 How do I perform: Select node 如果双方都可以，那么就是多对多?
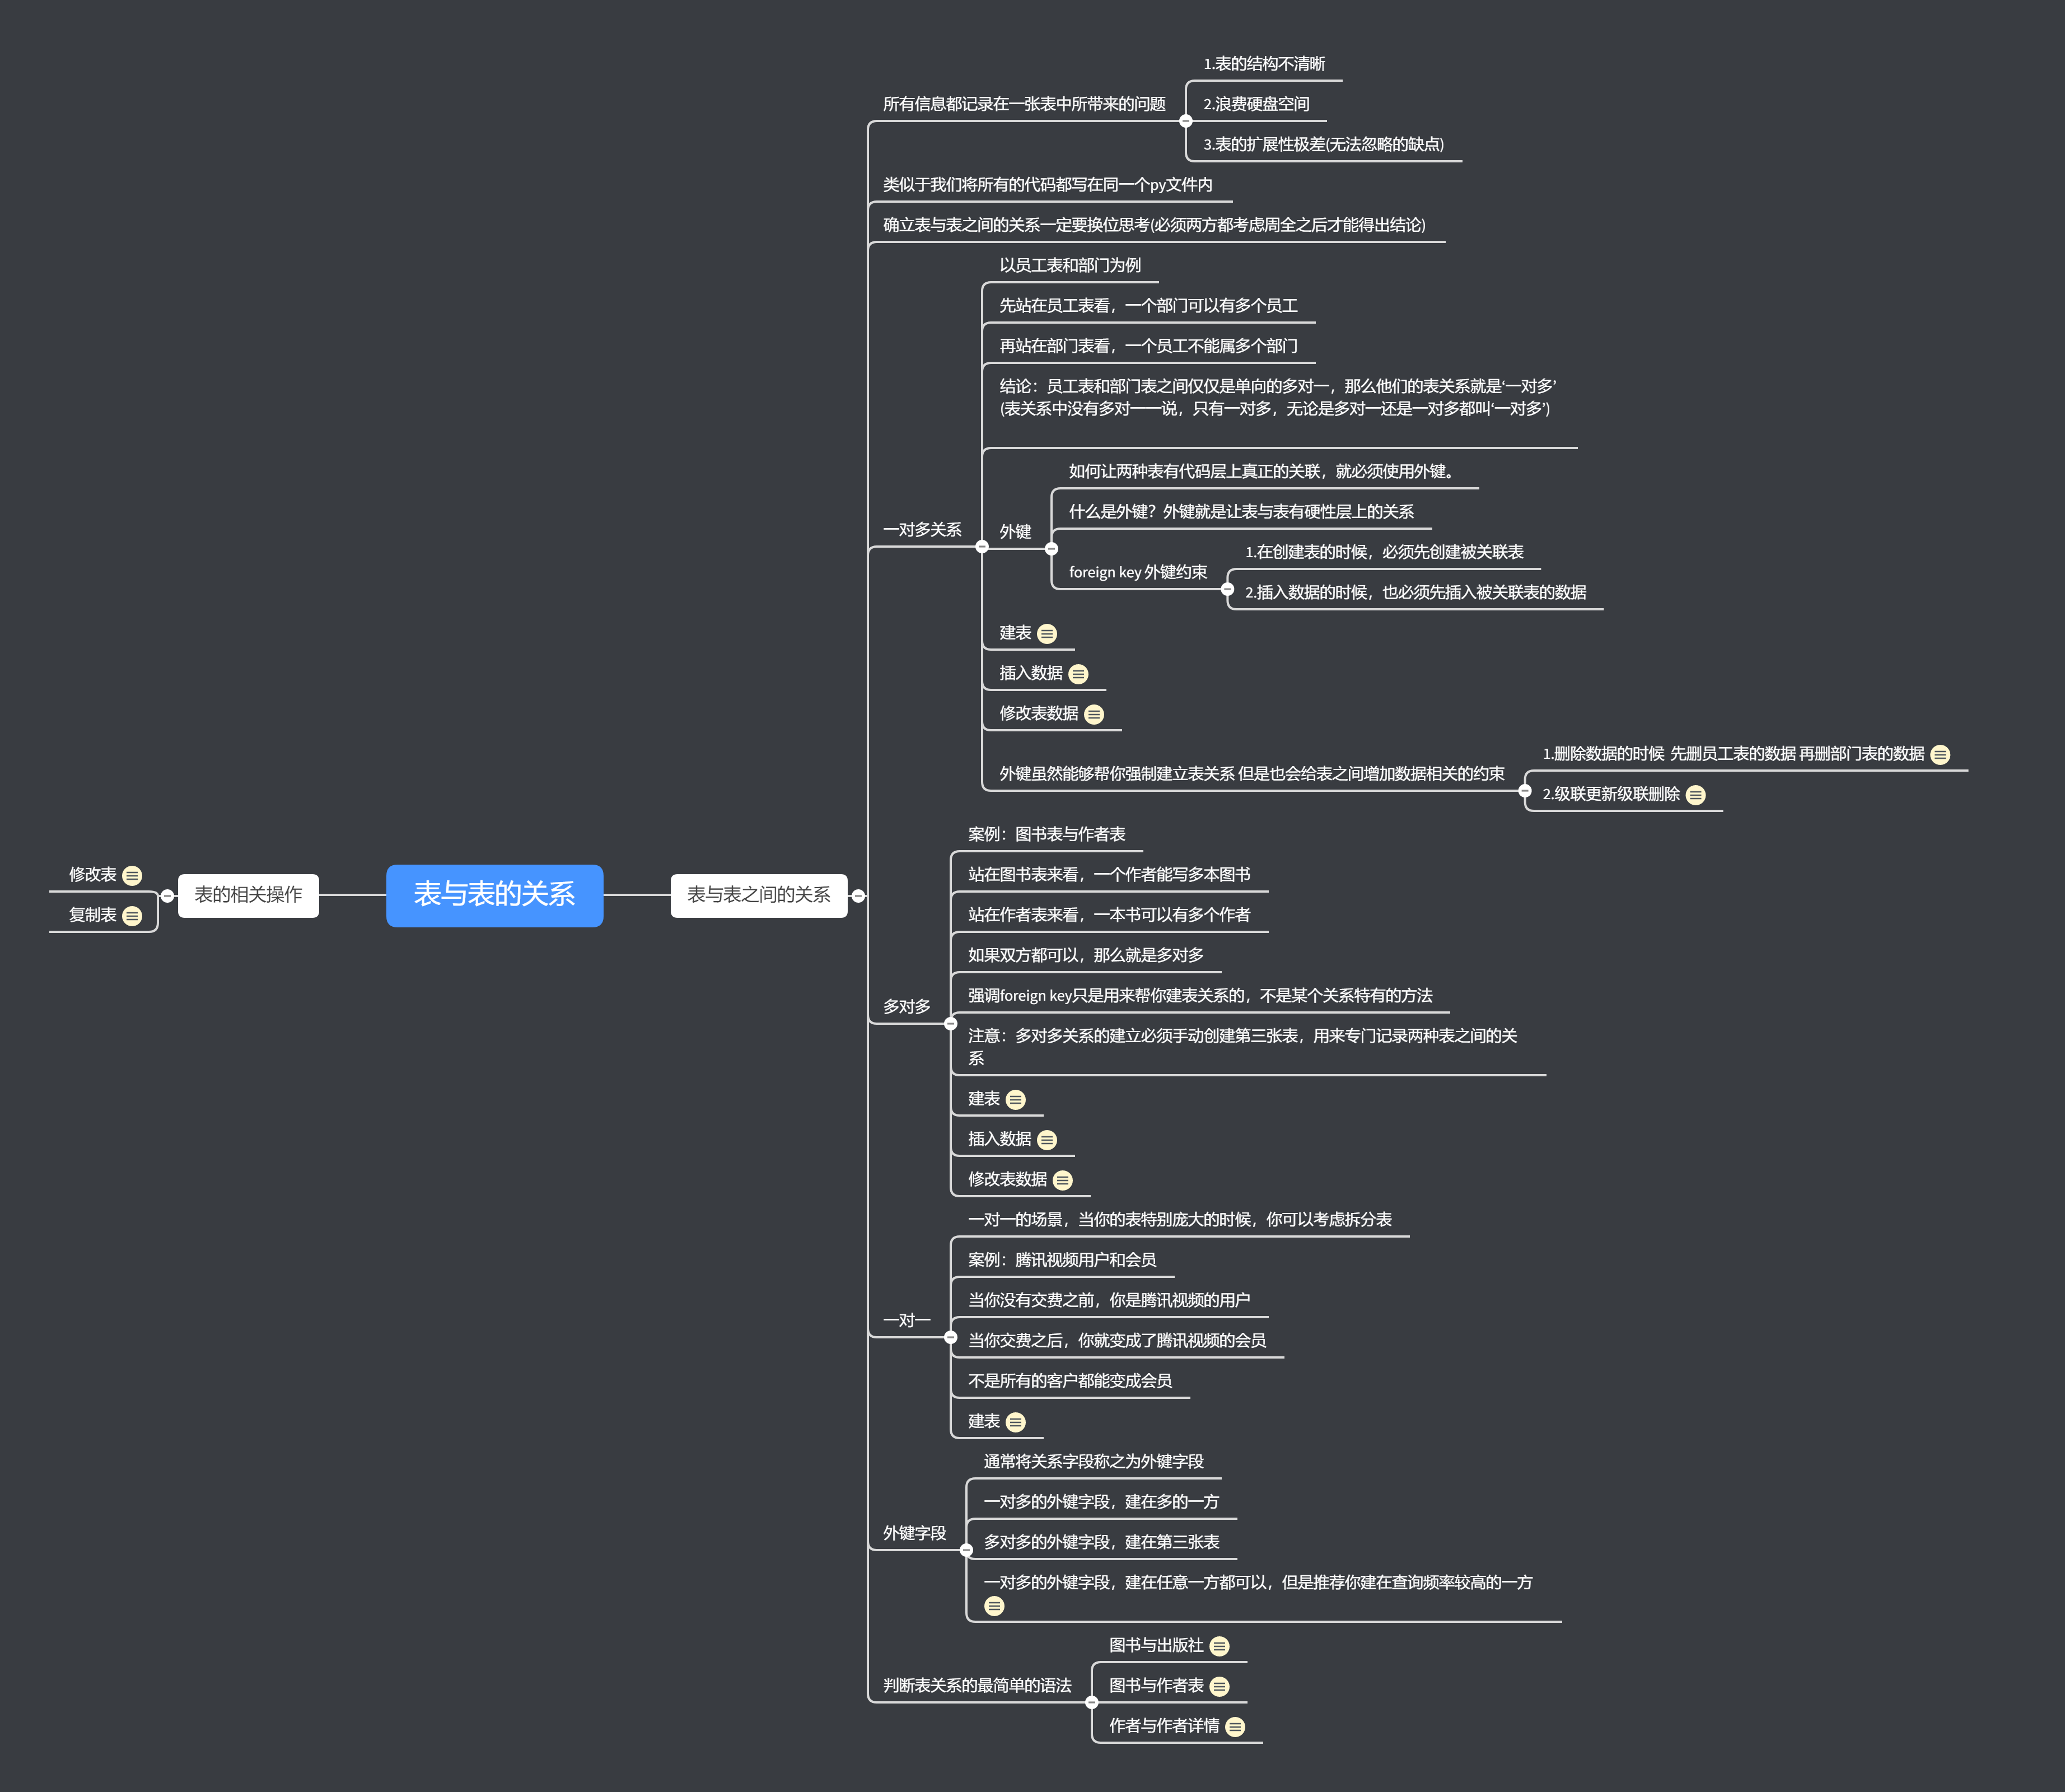(x=1085, y=955)
